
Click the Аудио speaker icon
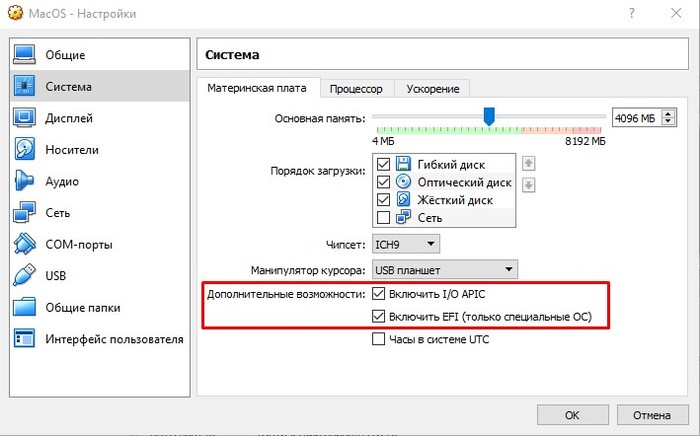[x=25, y=181]
